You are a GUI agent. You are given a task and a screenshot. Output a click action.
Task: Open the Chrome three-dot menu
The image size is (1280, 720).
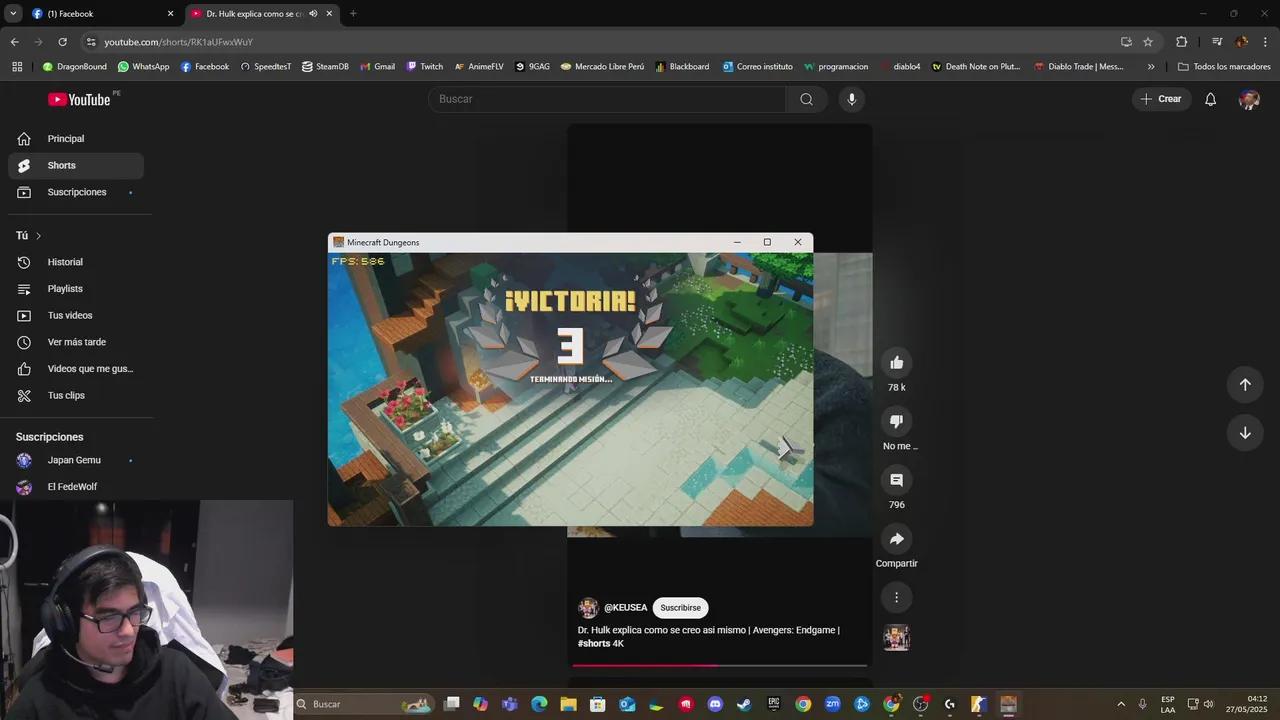1266,42
